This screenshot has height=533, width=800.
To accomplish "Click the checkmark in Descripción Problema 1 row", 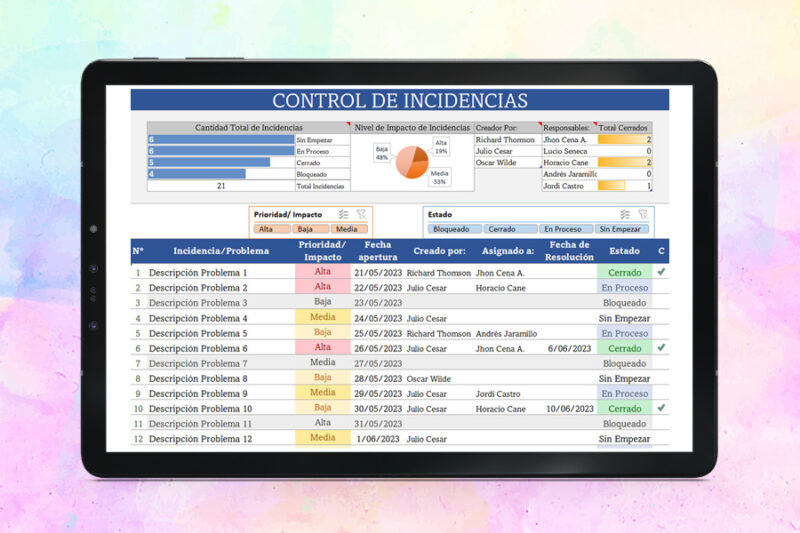I will click(x=661, y=272).
